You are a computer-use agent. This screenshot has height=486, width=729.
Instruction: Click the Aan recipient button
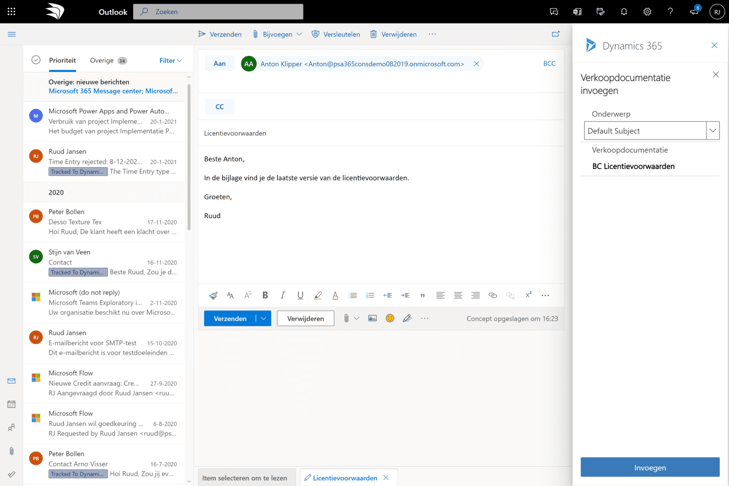point(219,64)
